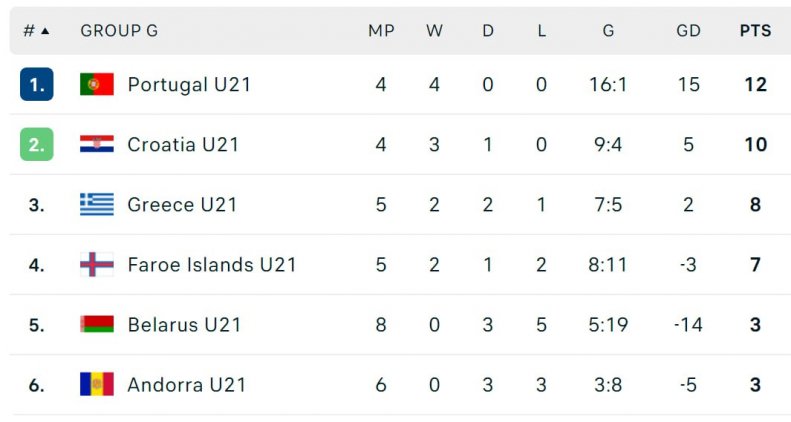Click the Faroe Islands flag icon

[97, 264]
